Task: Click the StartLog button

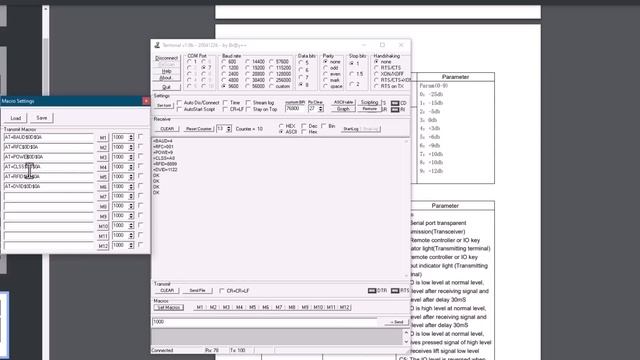Action: pos(351,129)
